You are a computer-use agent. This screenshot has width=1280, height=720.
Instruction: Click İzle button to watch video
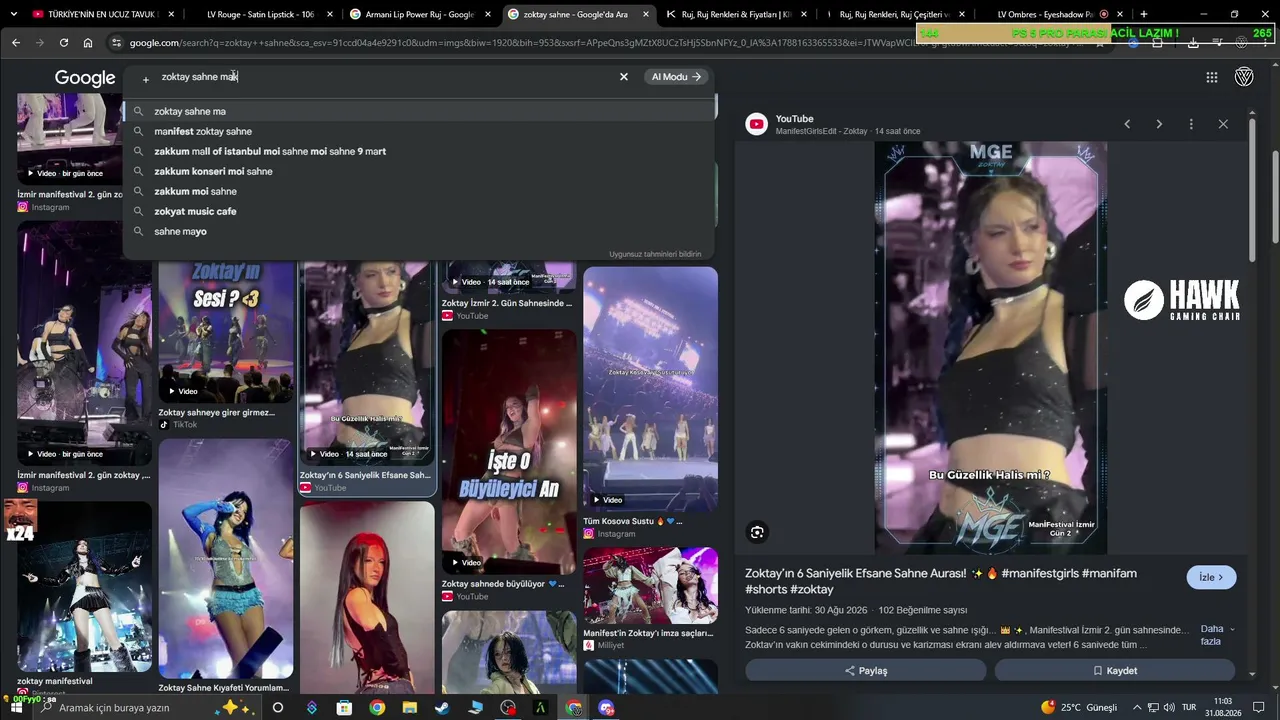1211,577
